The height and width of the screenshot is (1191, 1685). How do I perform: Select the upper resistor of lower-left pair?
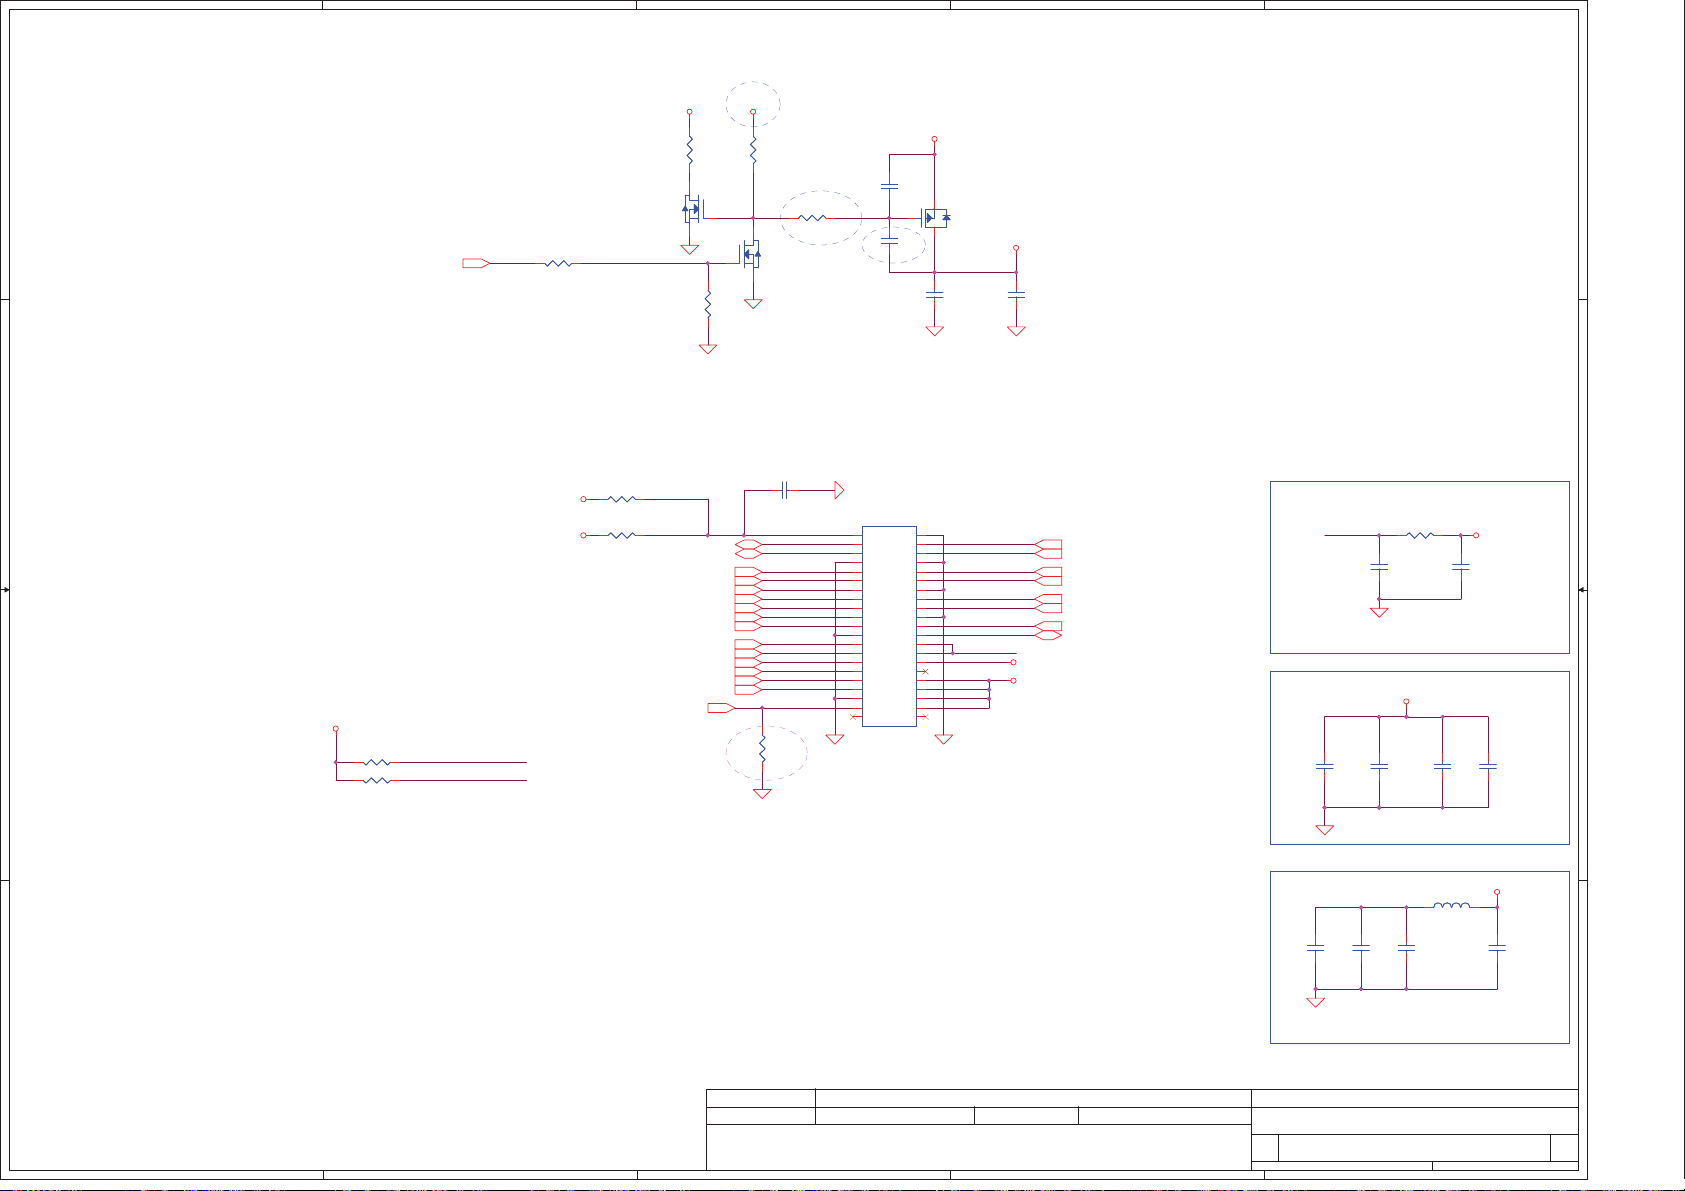(377, 762)
